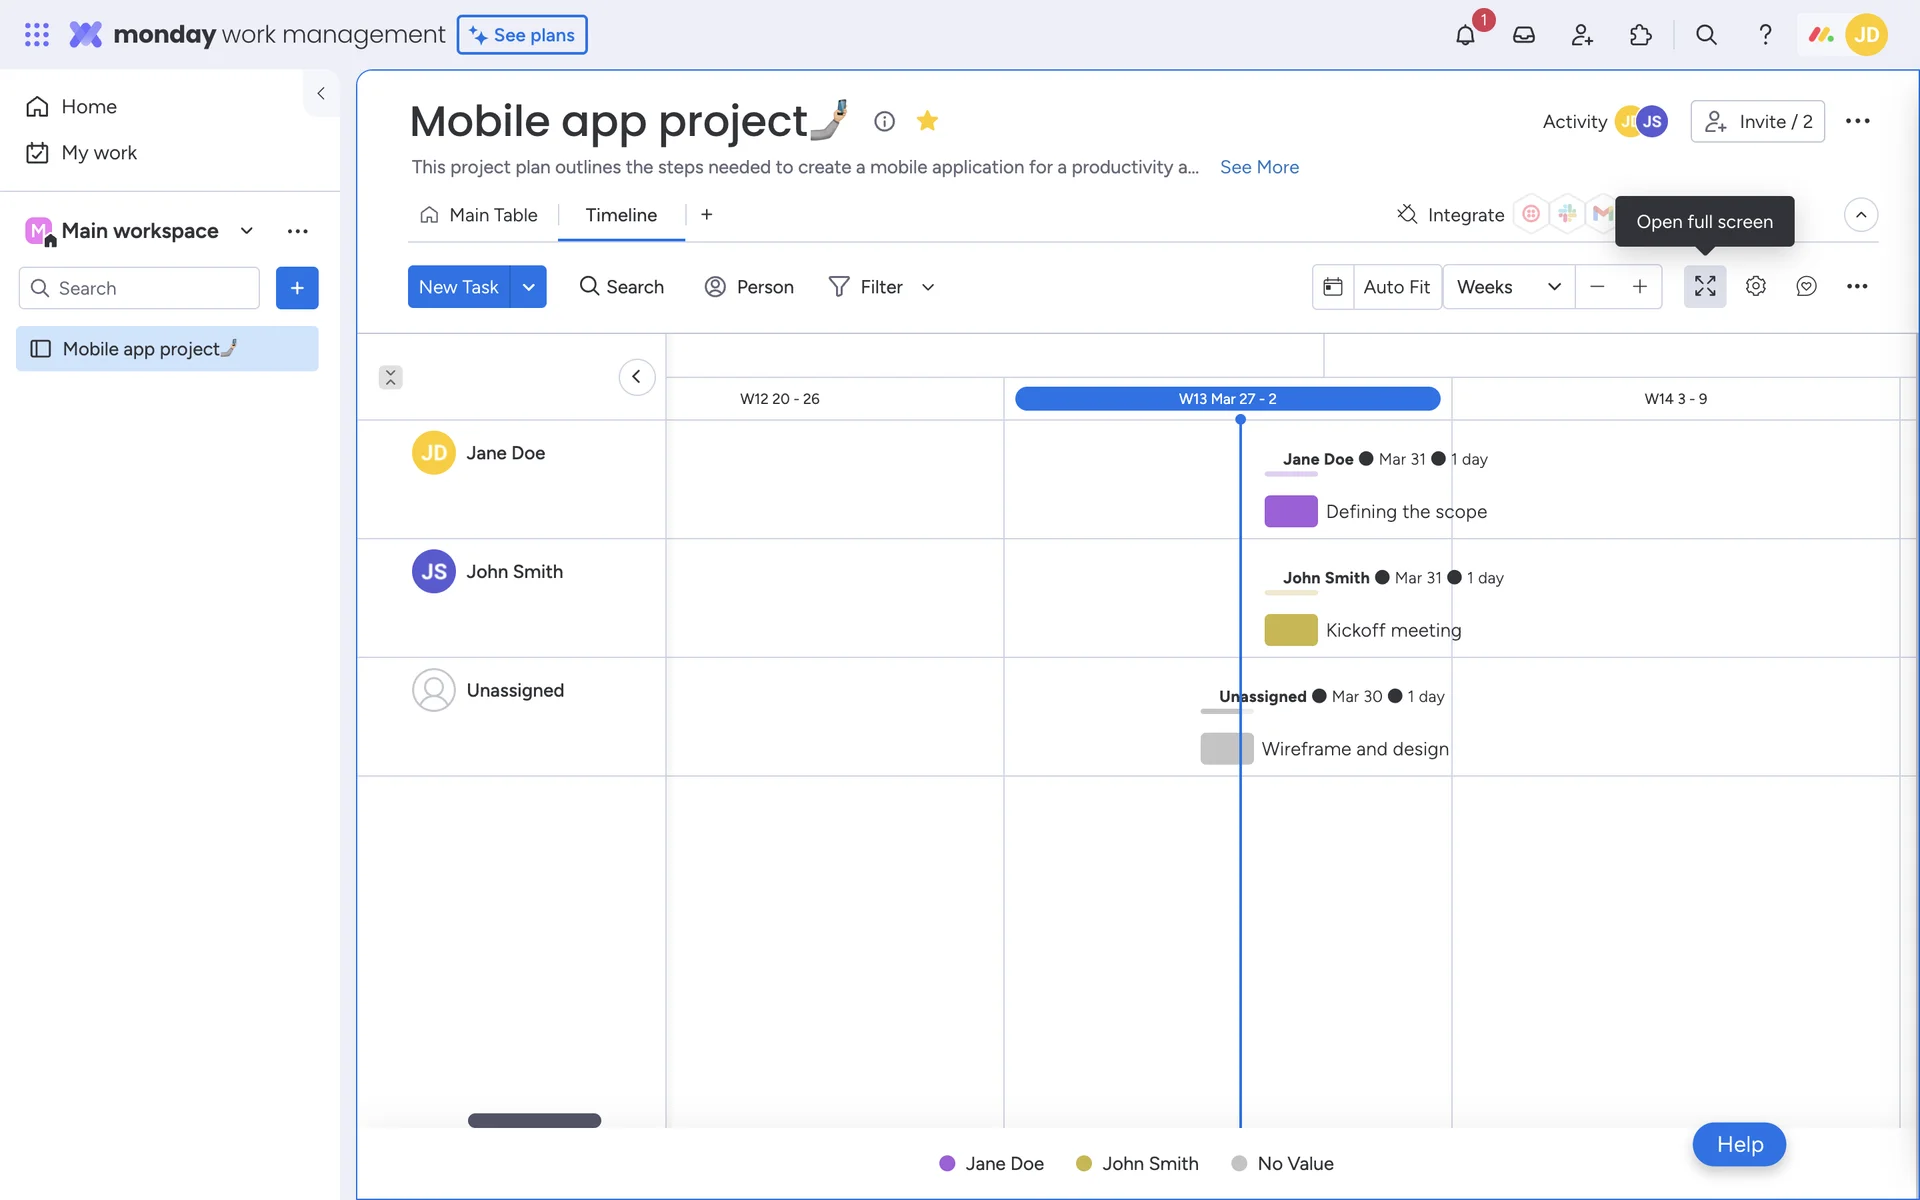Open the notifications bell
Image resolution: width=1920 pixels, height=1200 pixels.
pos(1465,35)
